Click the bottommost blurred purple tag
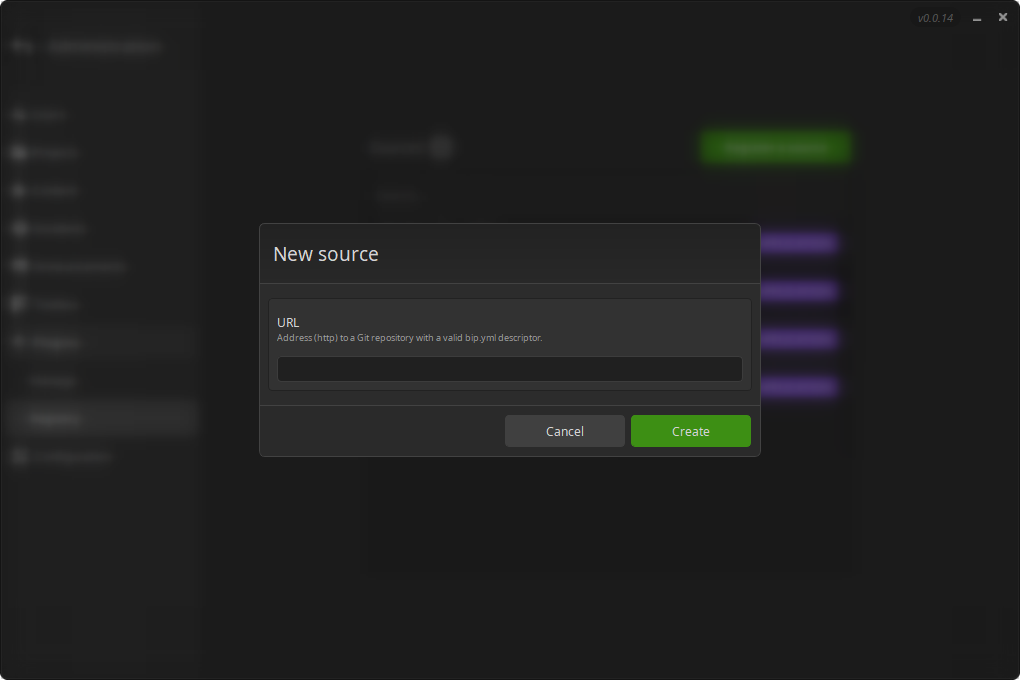This screenshot has height=680, width=1020. [798, 386]
